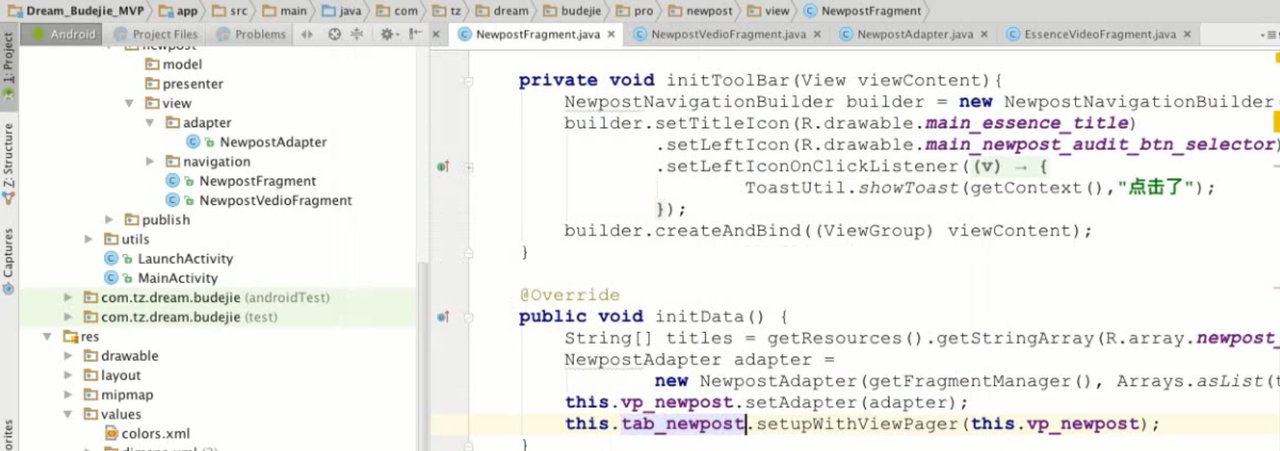1280x451 pixels.
Task: Click LaunchActivity class icon in tree
Action: coord(112,259)
